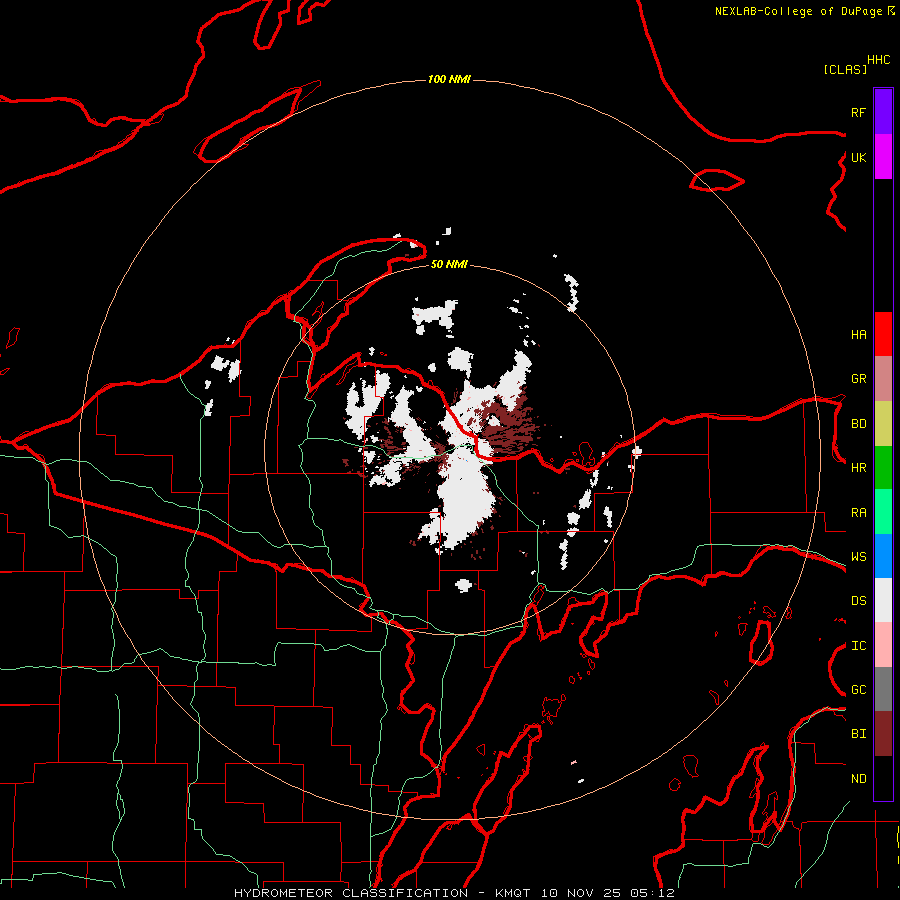The image size is (900, 900).
Task: Click the WS legend label
Action: pyautogui.click(x=858, y=557)
